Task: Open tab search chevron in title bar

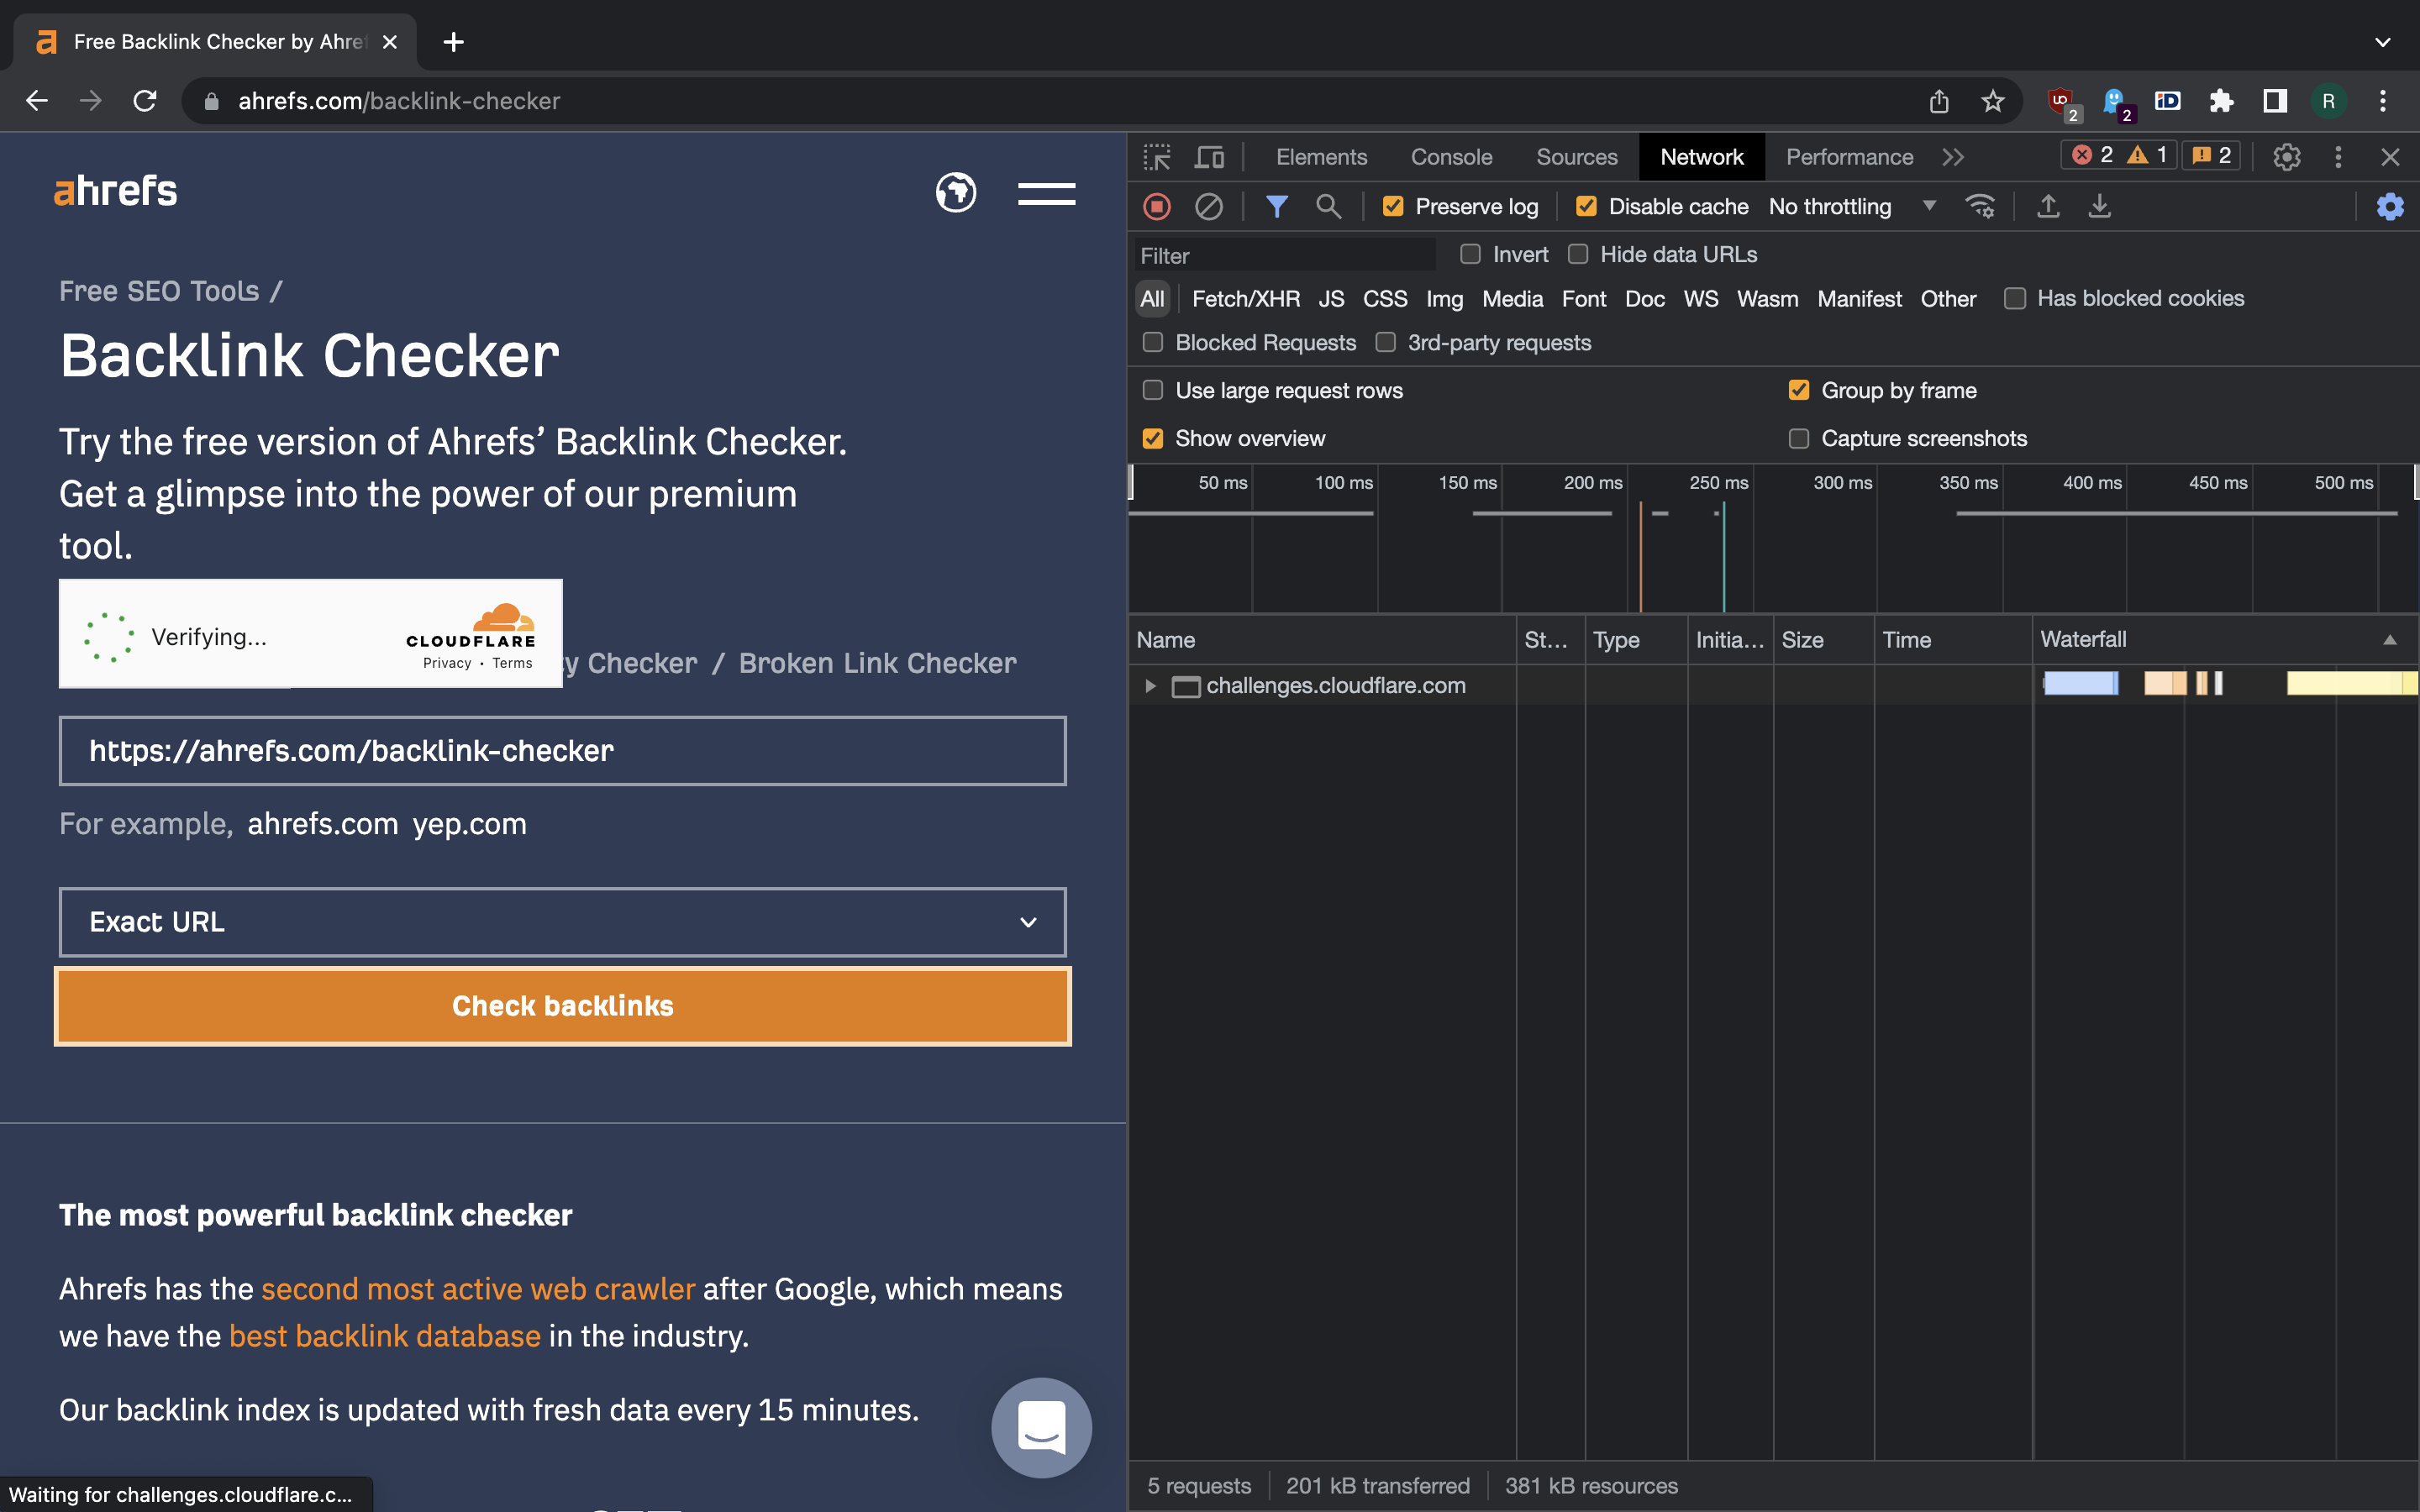Action: (x=2383, y=42)
